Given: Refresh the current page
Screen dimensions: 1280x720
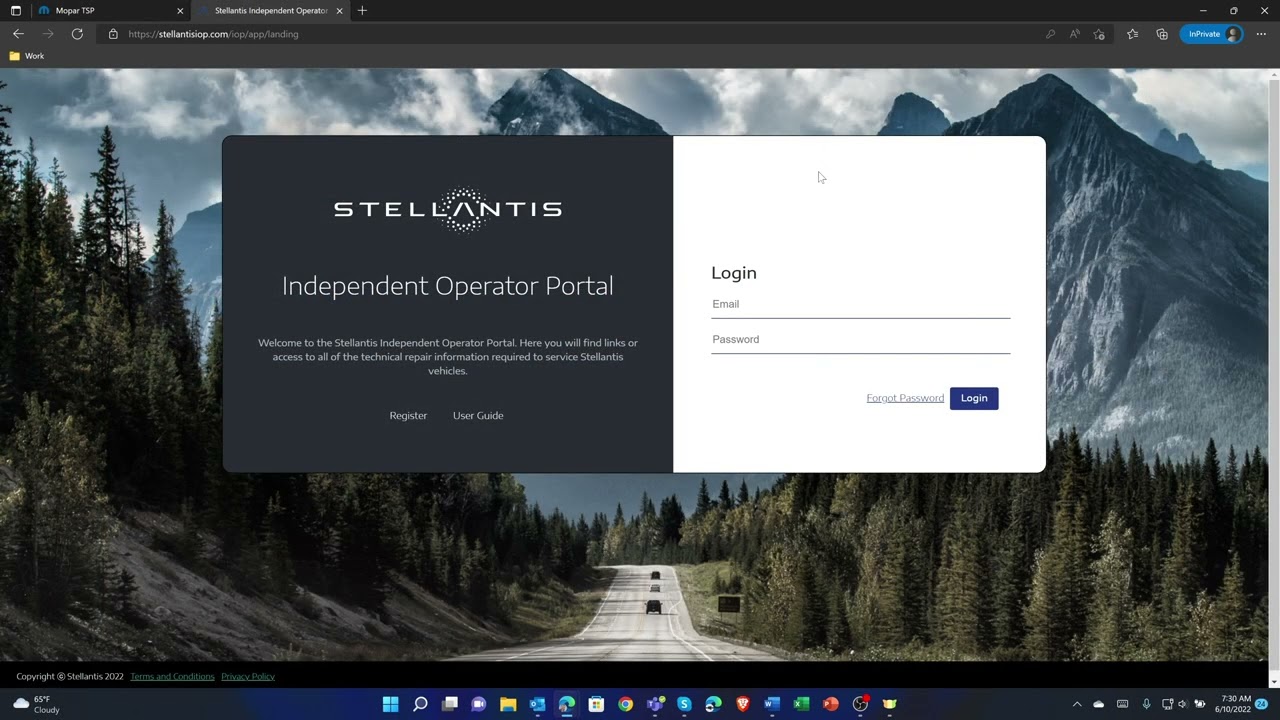Looking at the screenshot, I should [x=77, y=34].
